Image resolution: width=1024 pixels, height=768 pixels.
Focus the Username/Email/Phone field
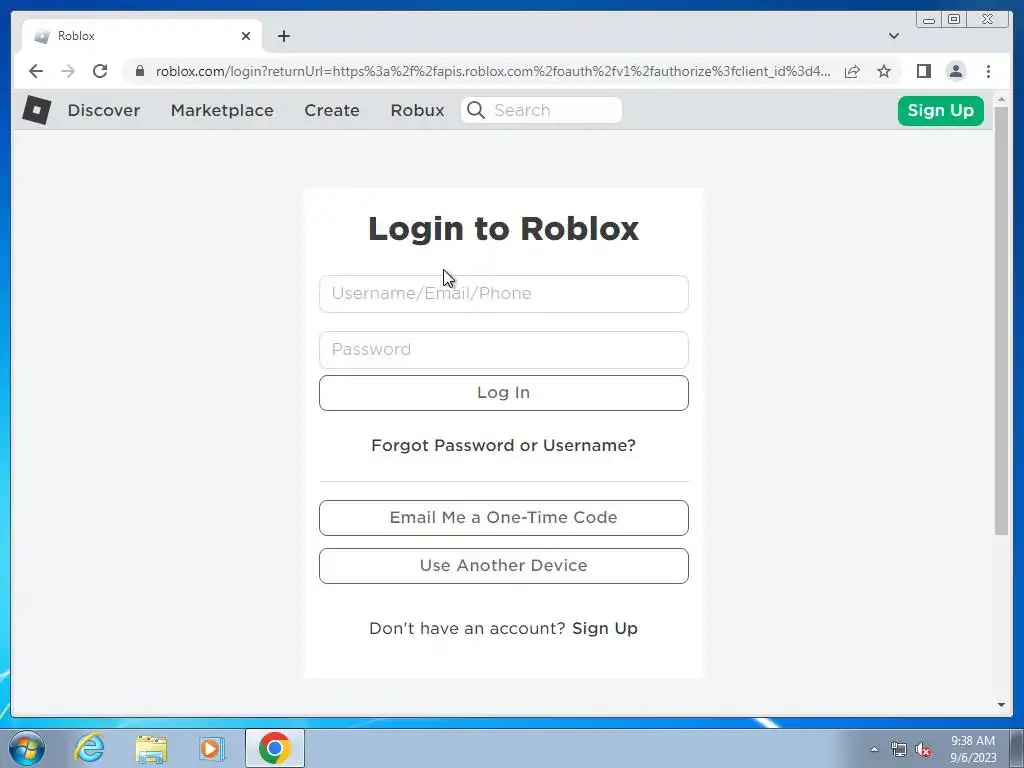tap(504, 294)
